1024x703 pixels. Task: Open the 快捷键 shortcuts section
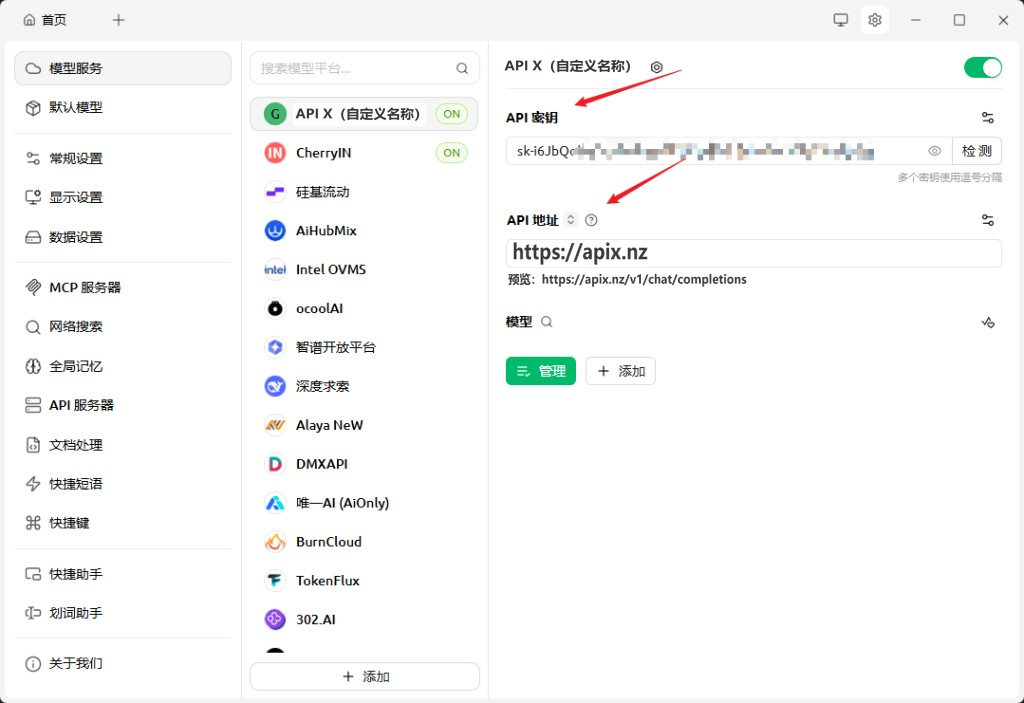click(x=123, y=523)
